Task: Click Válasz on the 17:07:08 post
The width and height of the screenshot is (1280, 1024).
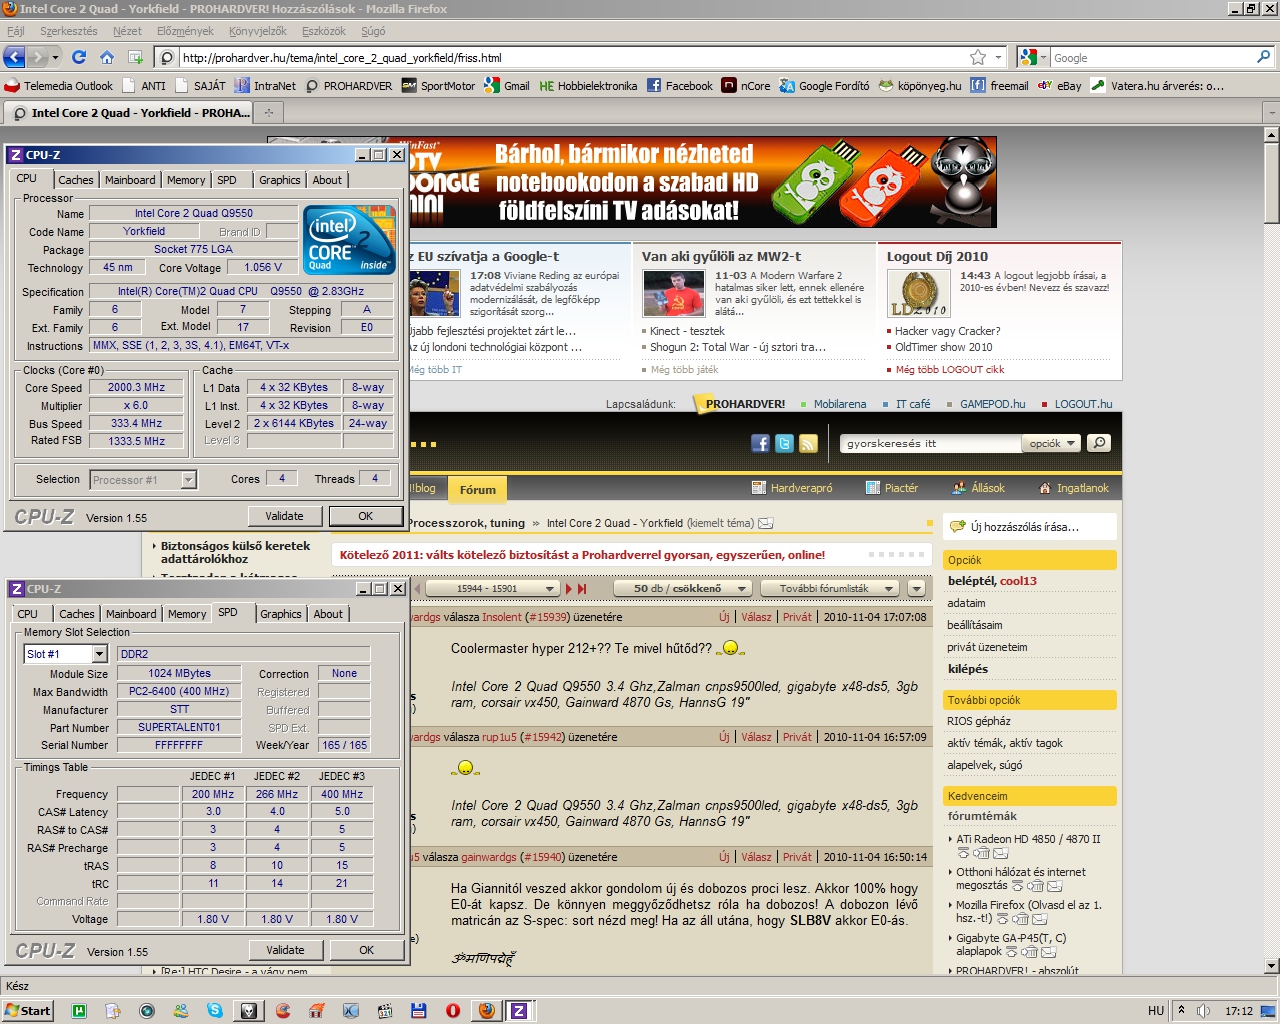Action: coord(756,617)
